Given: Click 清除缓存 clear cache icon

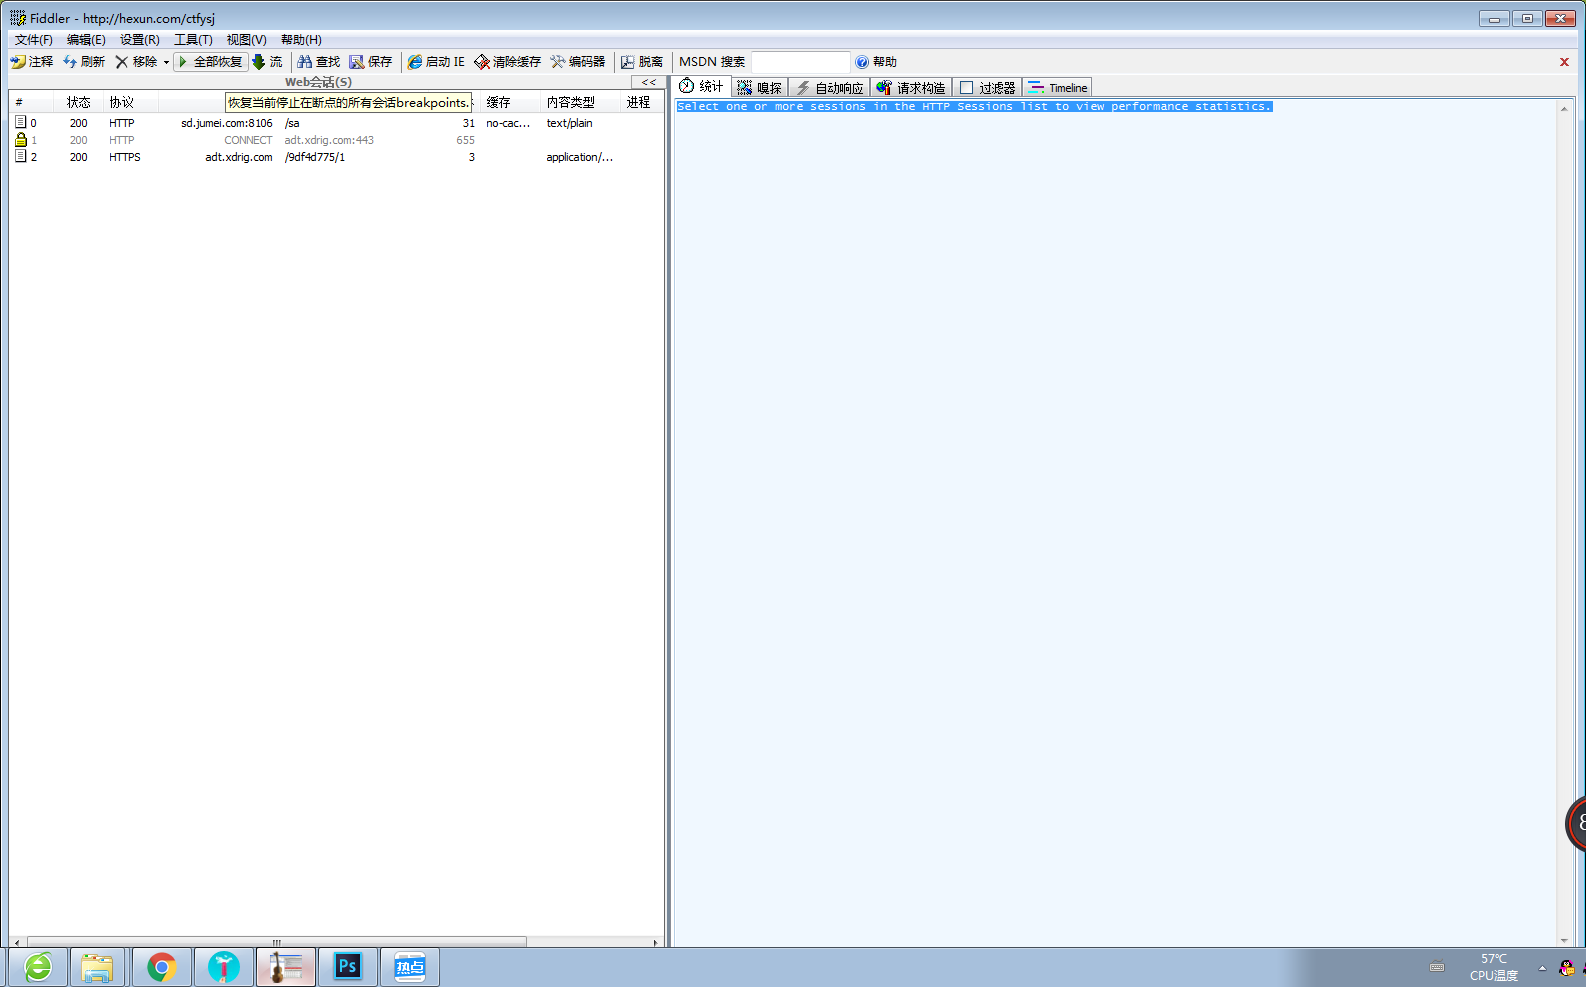Looking at the screenshot, I should click(482, 62).
